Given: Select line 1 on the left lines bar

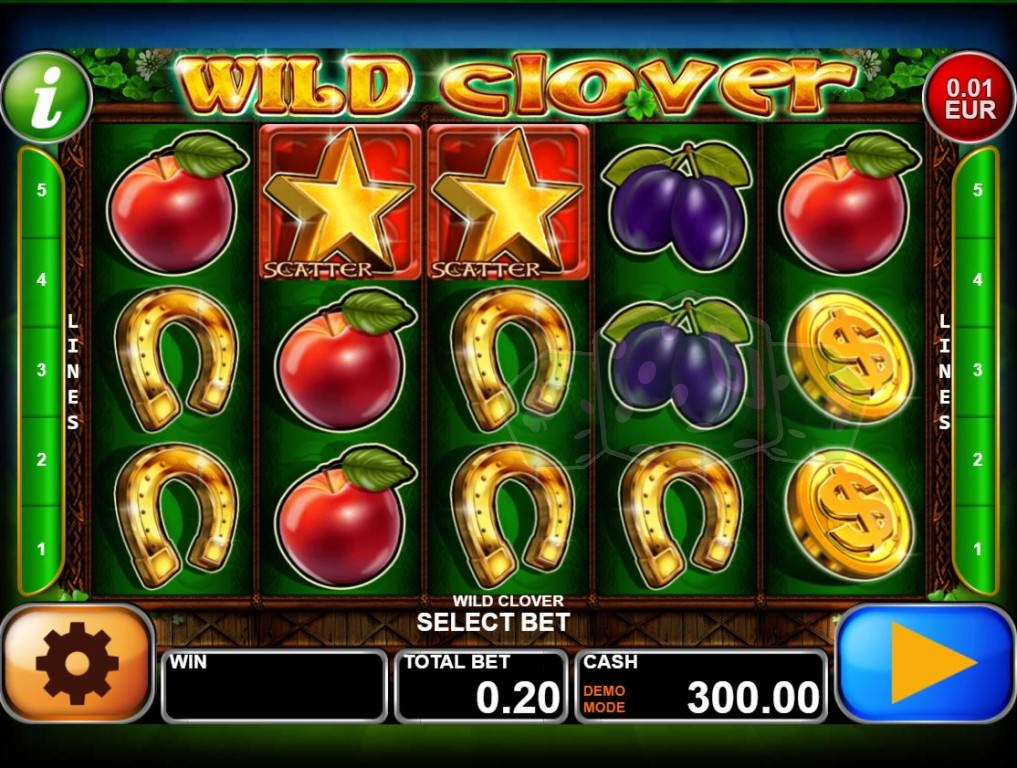Looking at the screenshot, I should 42,549.
